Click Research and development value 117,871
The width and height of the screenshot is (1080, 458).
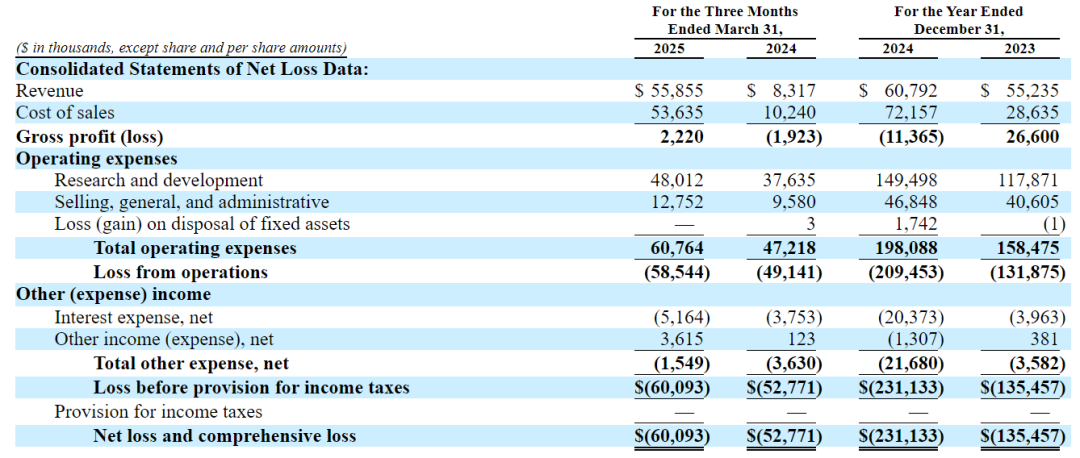[x=1028, y=180]
